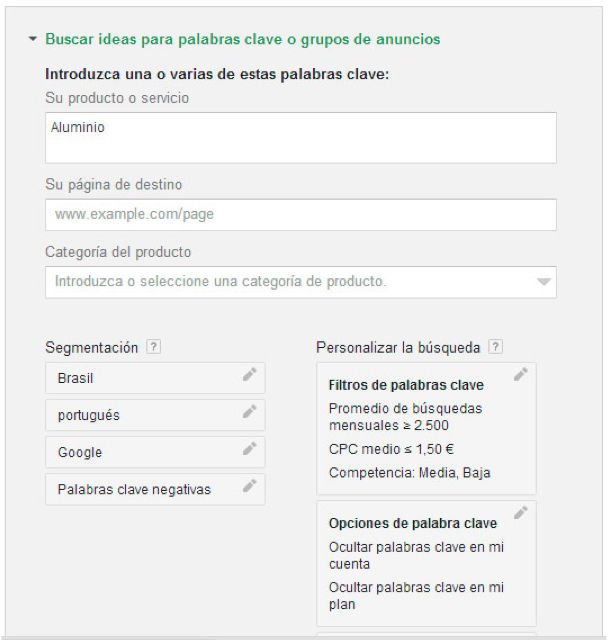Select the português language targeting row
Screen dimensions: 609x640
click(x=140, y=415)
